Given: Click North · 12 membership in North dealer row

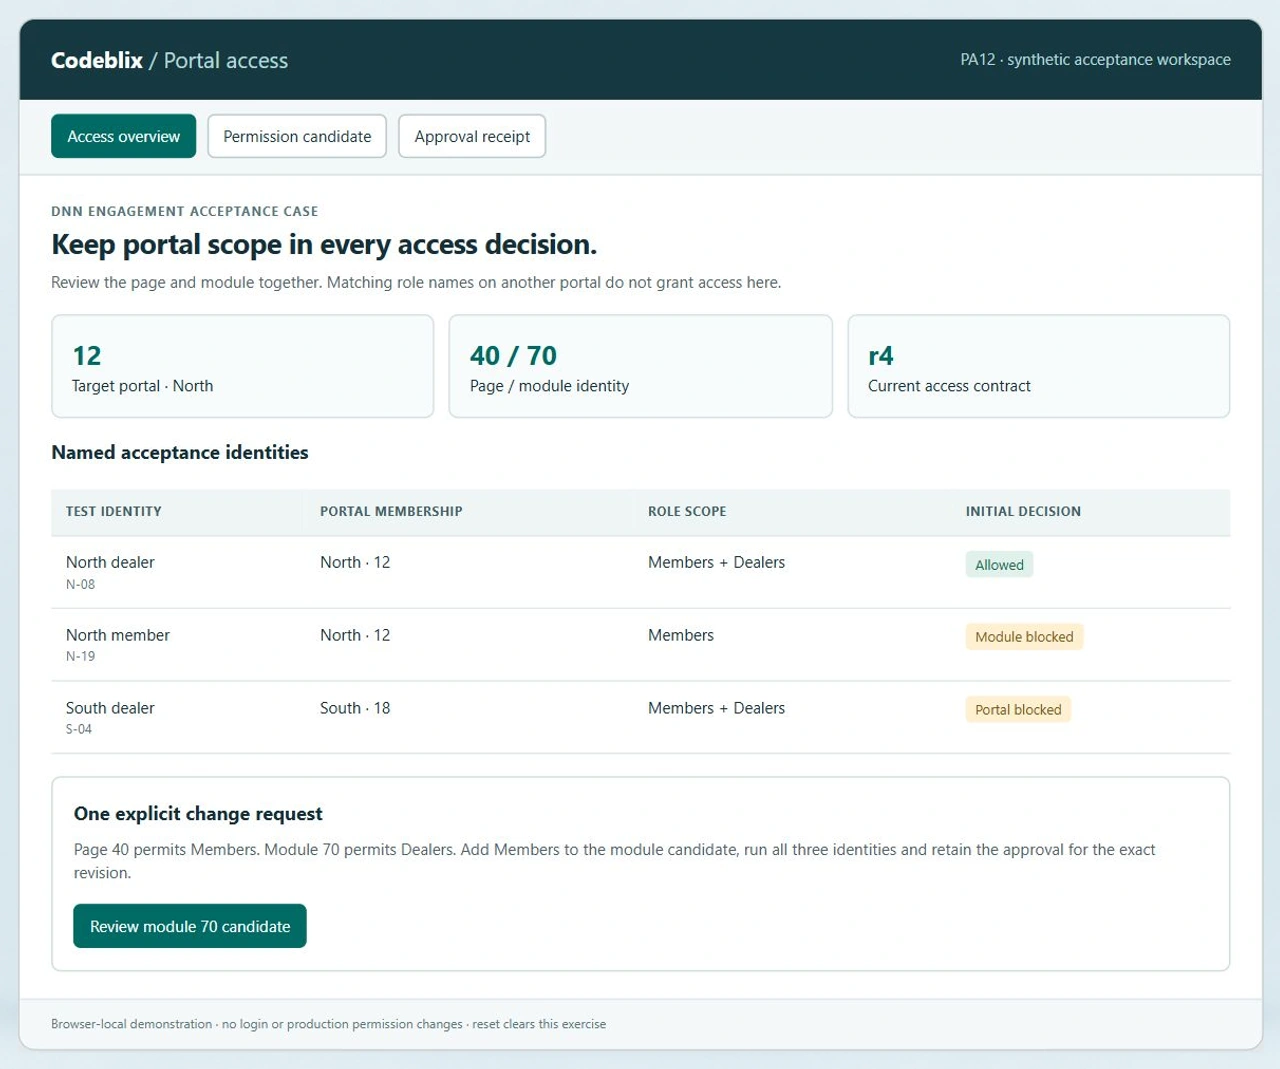Looking at the screenshot, I should point(355,562).
